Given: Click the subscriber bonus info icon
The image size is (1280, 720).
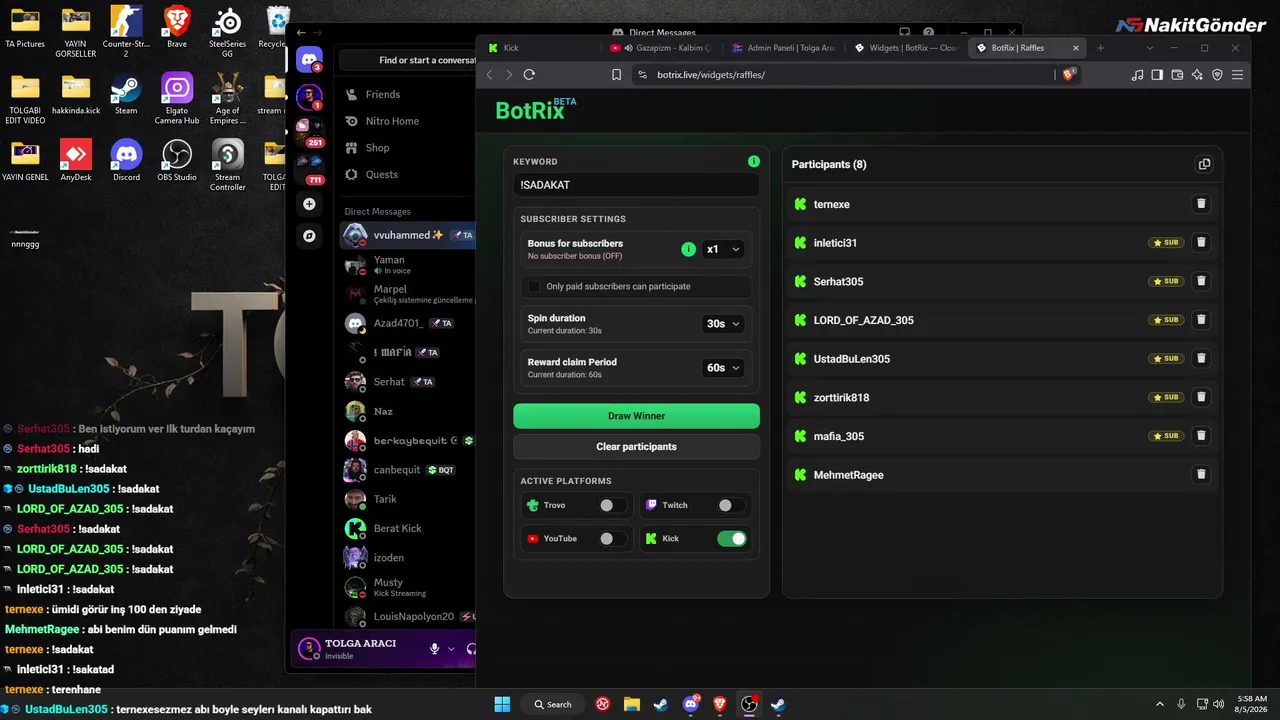Looking at the screenshot, I should click(688, 249).
